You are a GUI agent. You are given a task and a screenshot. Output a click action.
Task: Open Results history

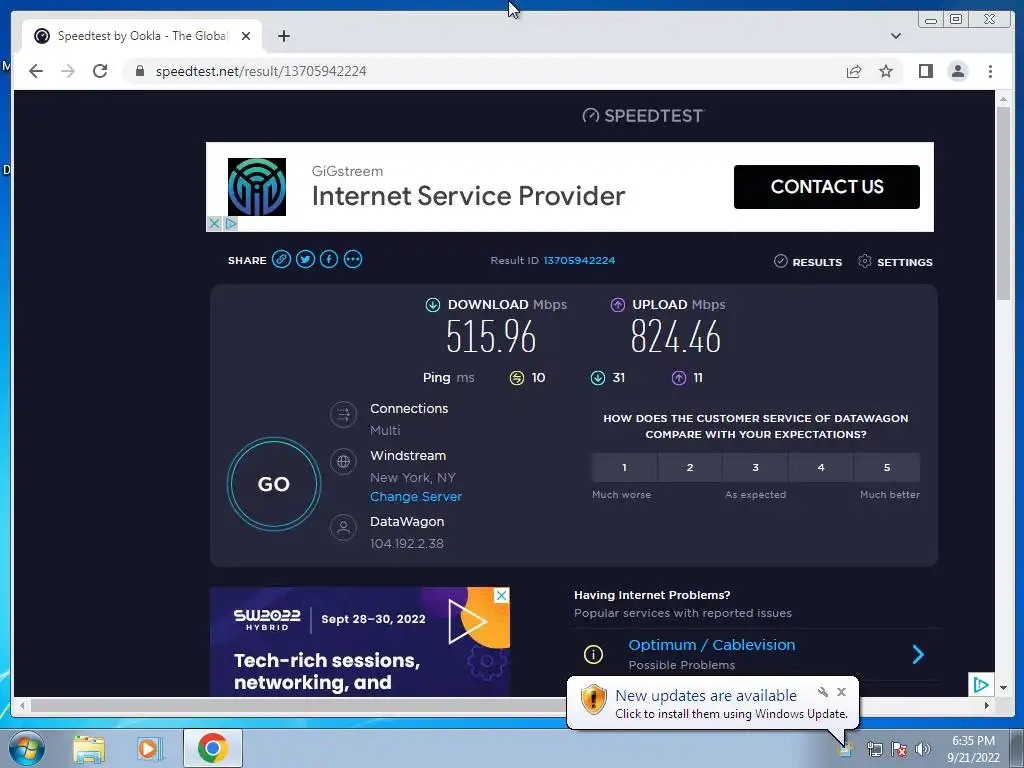coord(808,261)
